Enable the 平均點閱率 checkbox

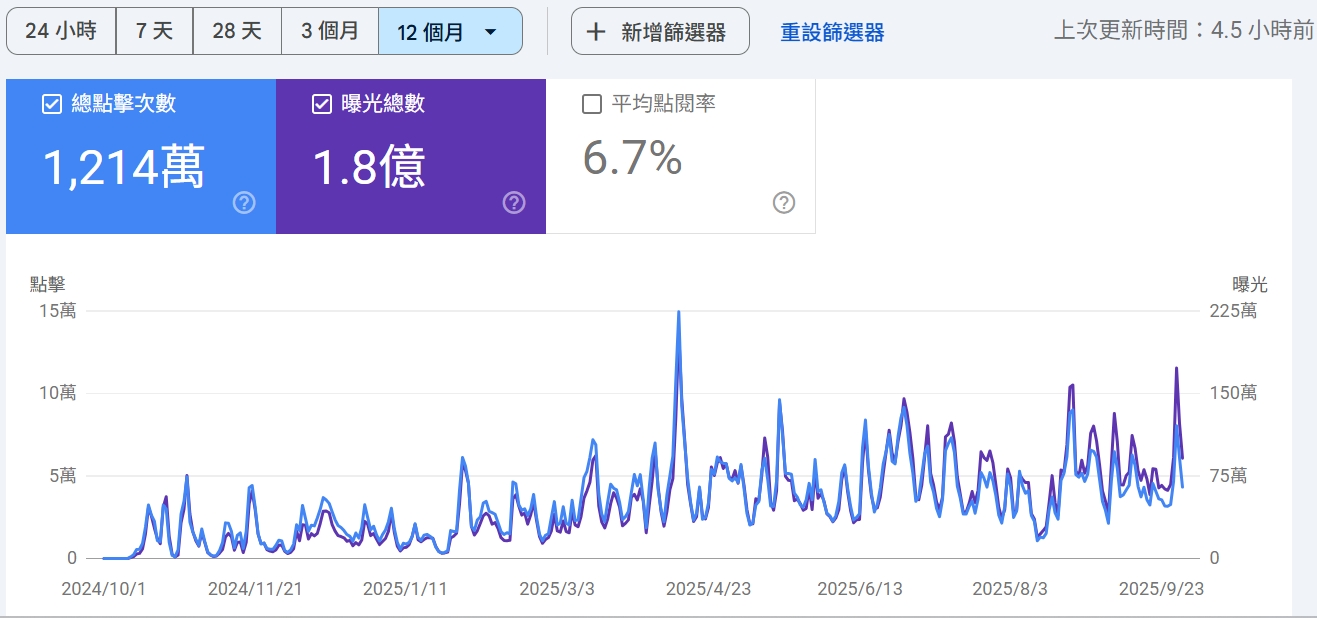[591, 102]
